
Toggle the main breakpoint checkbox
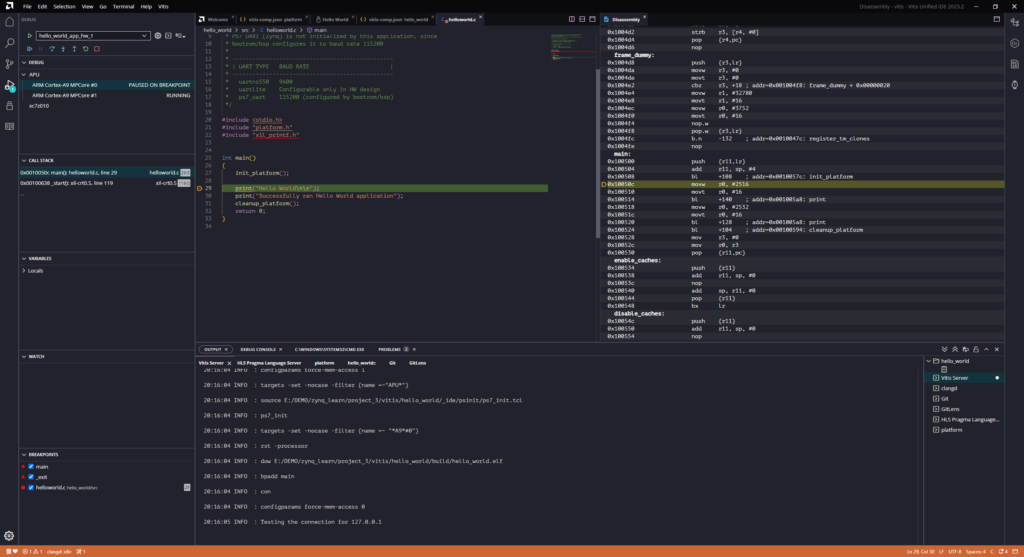click(x=31, y=467)
